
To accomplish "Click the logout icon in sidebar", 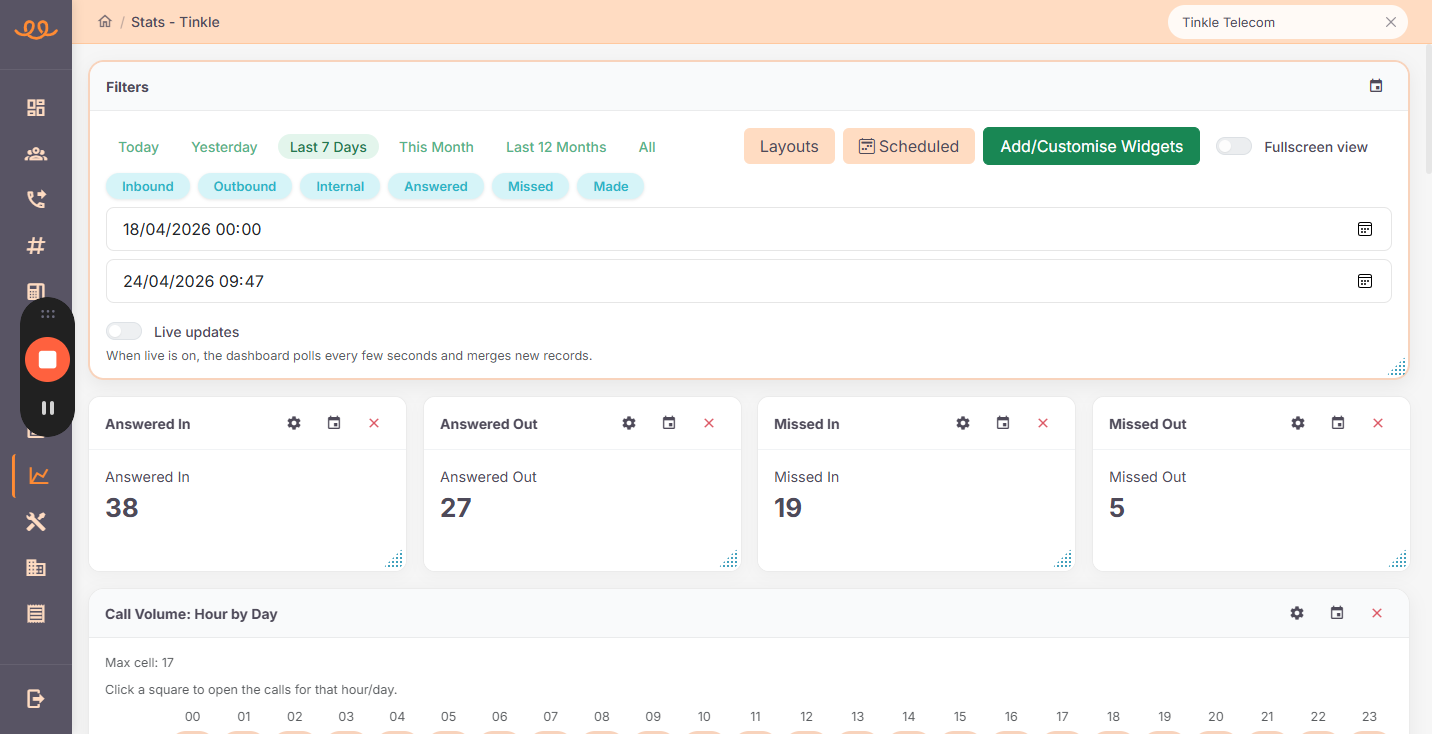I will coord(36,698).
